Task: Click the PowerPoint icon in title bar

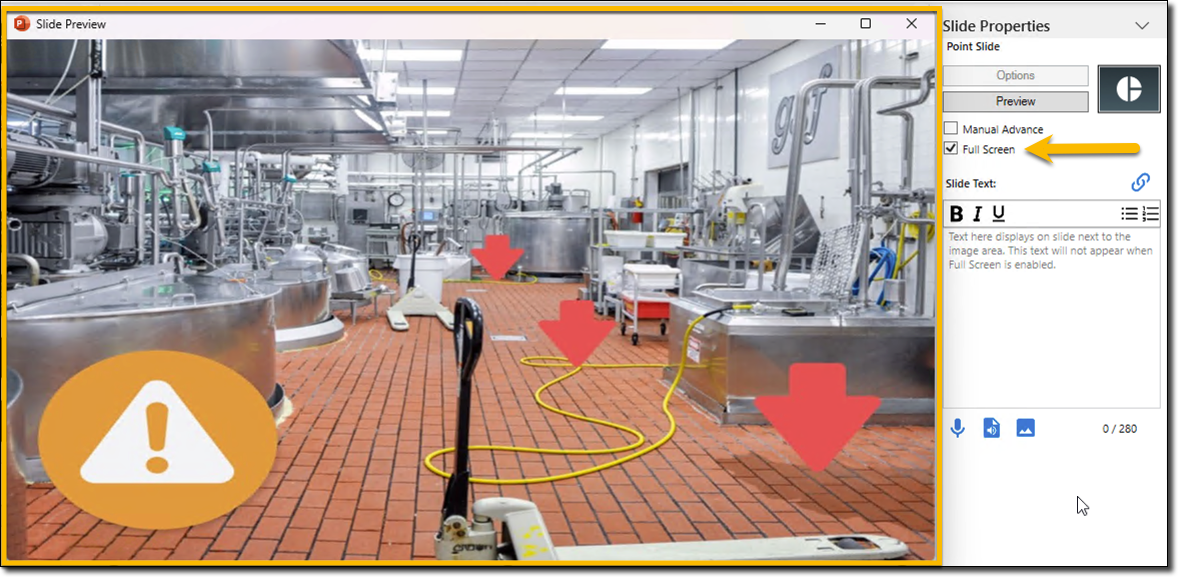Action: [x=21, y=24]
